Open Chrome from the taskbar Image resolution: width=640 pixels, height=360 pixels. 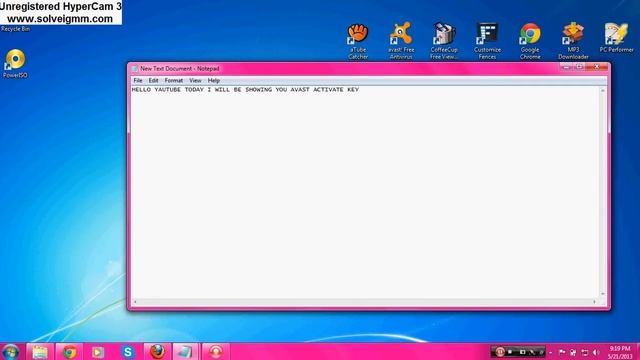tap(69, 352)
